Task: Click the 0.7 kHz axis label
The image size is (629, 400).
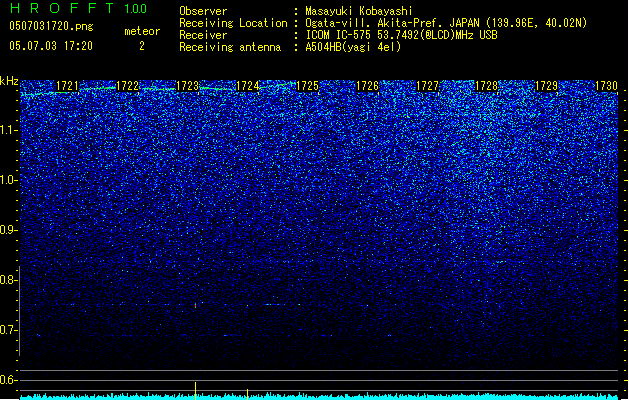Action: 8,330
